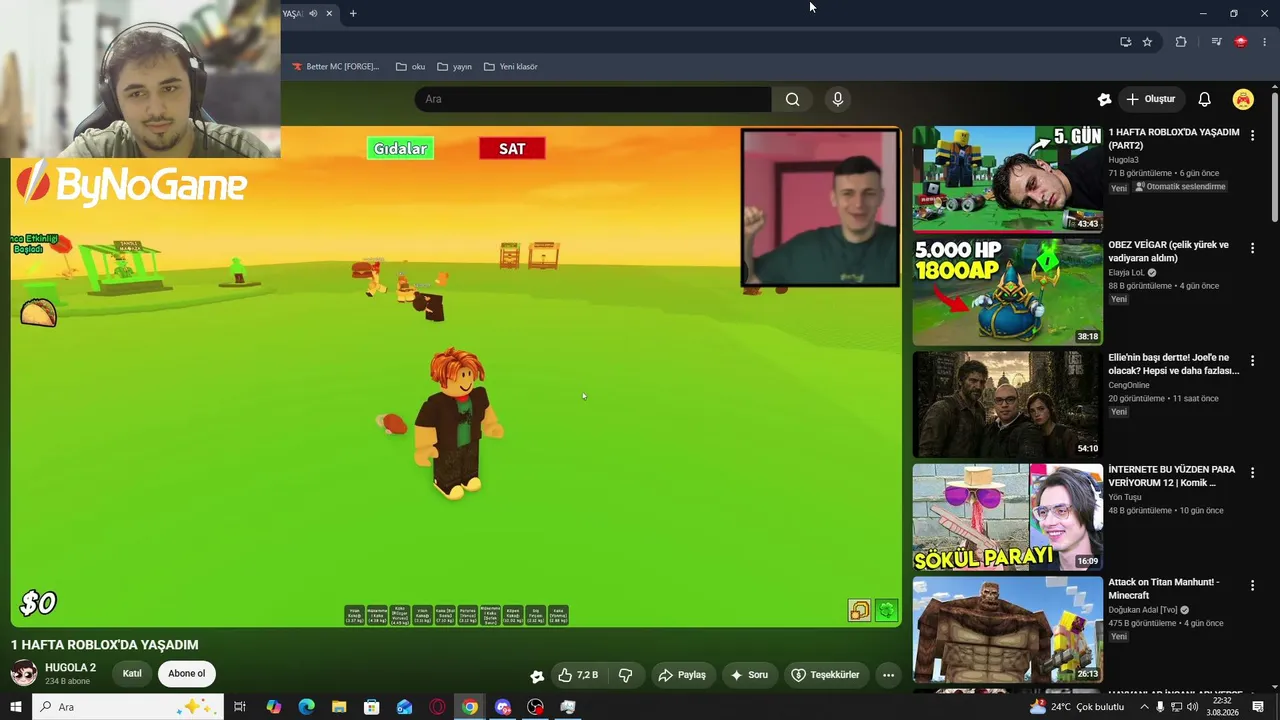The width and height of the screenshot is (1280, 720).
Task: Open the Yeni klasör bookmark folder
Action: click(511, 67)
